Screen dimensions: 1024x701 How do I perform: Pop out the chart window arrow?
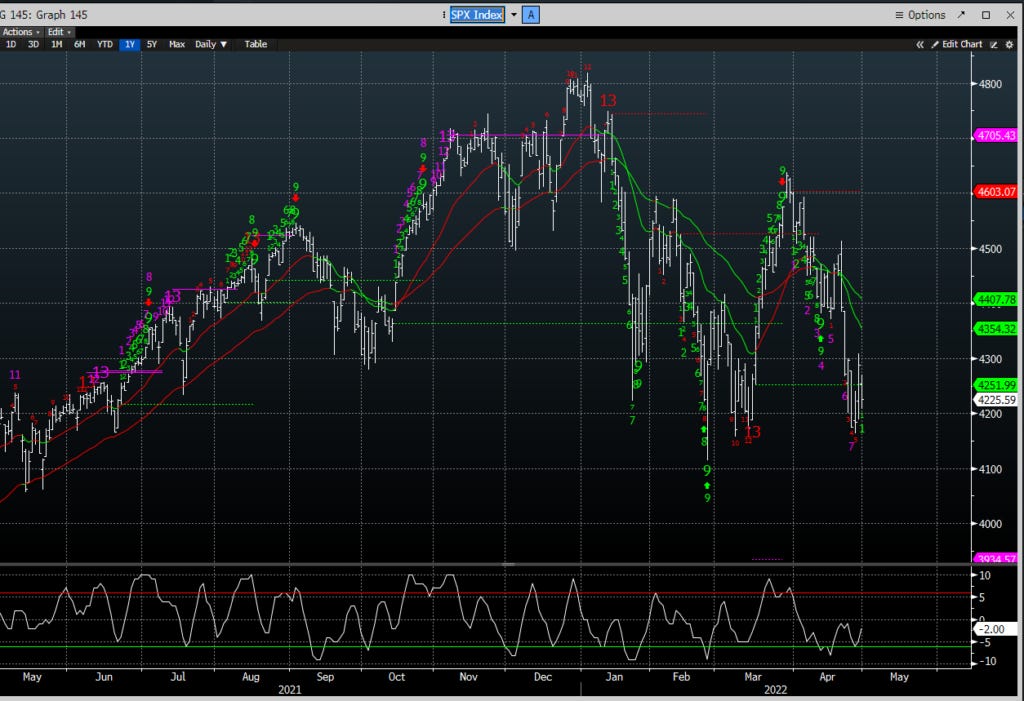click(x=961, y=14)
